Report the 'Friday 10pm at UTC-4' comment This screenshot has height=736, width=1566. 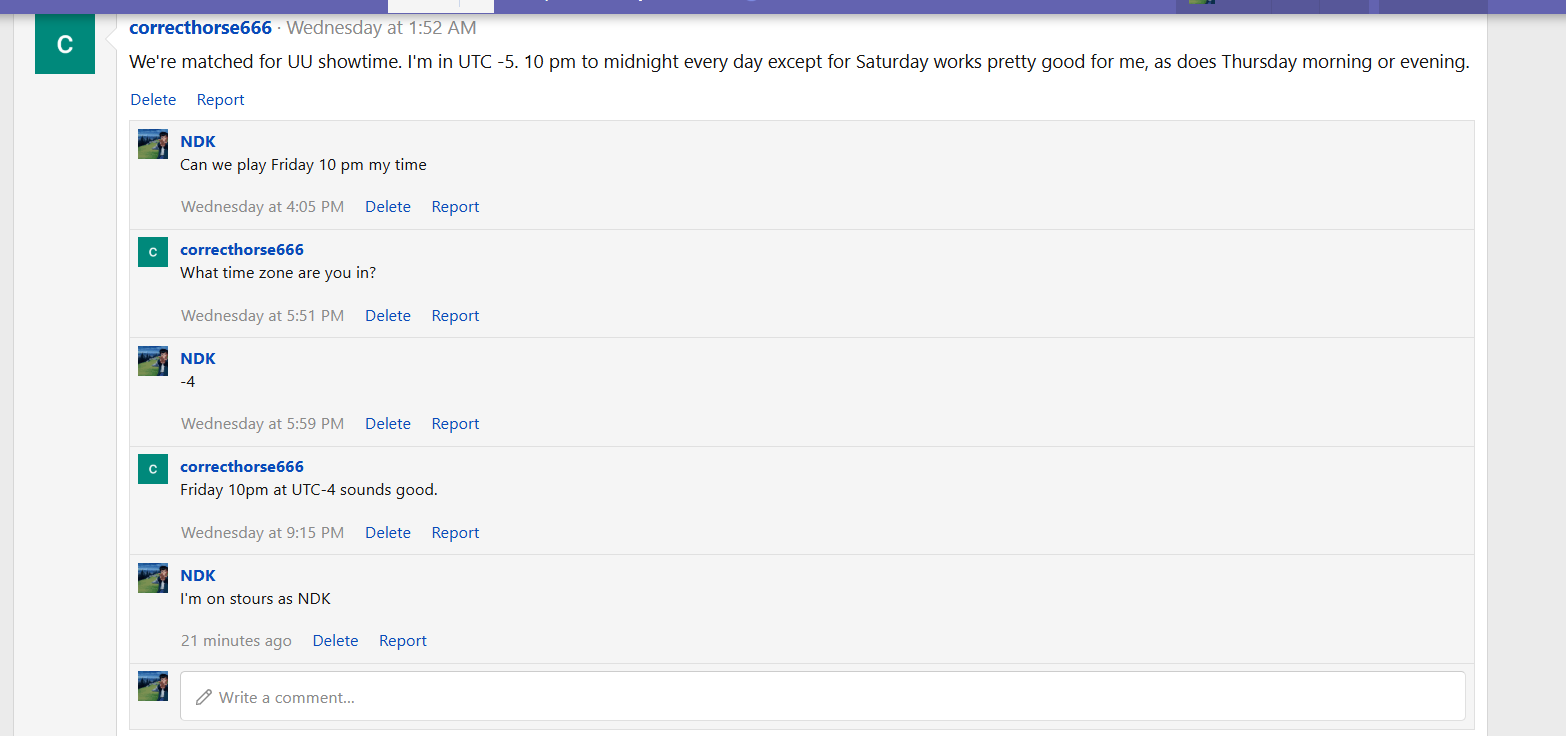point(455,533)
